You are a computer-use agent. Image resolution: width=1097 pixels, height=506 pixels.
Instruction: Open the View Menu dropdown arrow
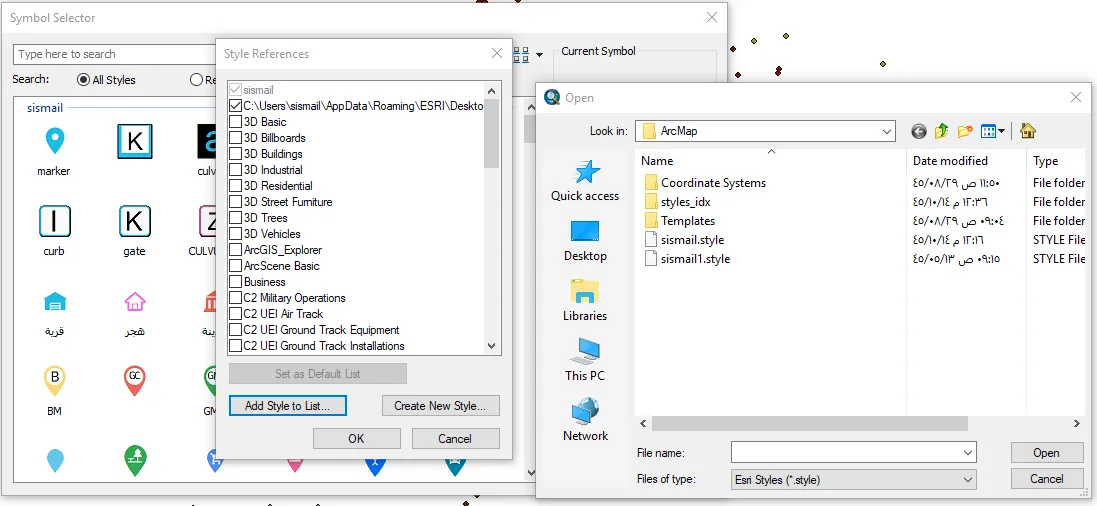[x=1002, y=131]
